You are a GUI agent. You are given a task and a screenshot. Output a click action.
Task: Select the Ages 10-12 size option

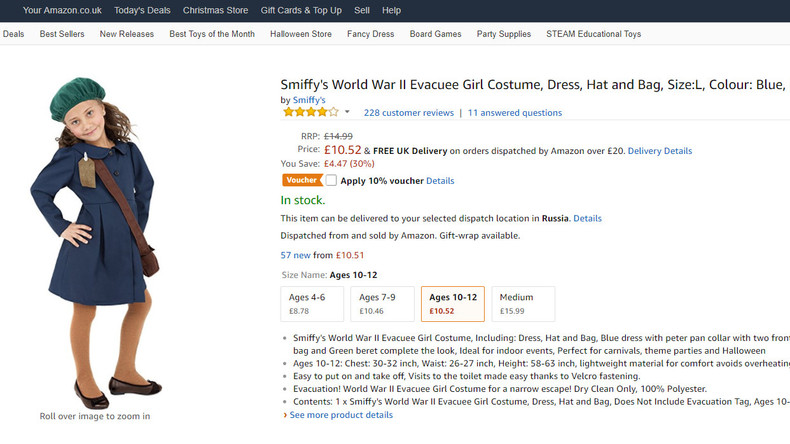pos(453,304)
